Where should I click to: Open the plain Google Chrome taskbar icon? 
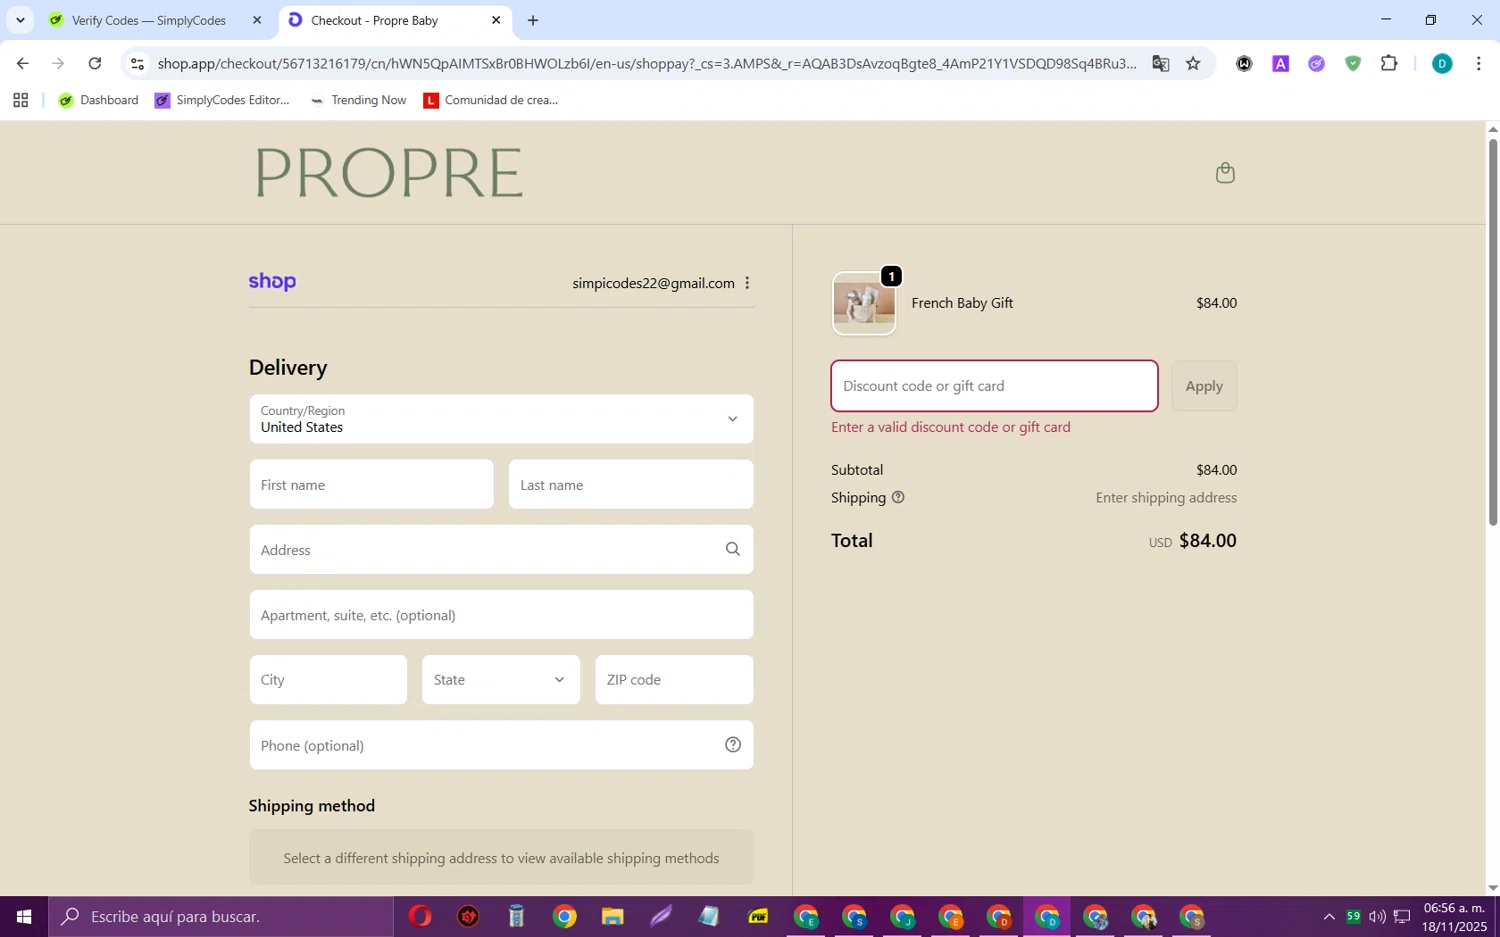(564, 916)
